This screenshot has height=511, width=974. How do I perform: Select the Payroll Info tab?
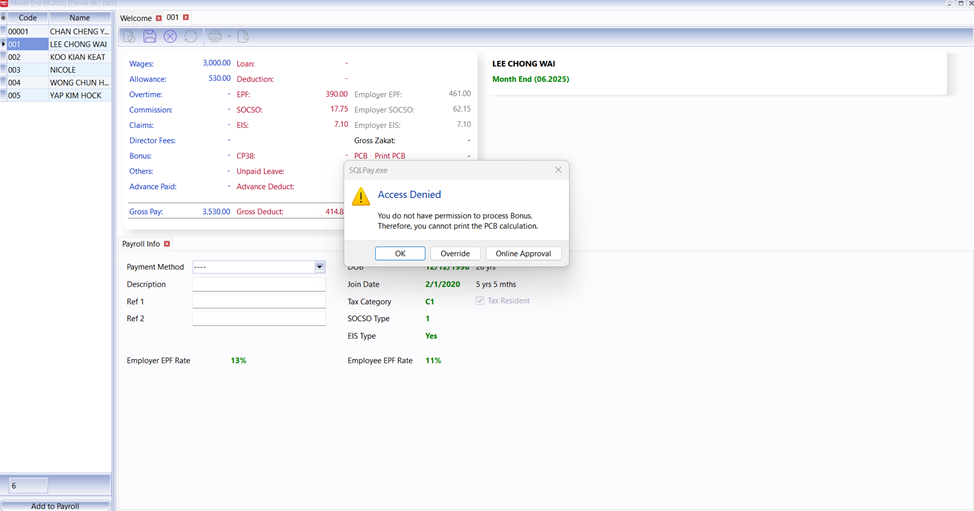[141, 244]
